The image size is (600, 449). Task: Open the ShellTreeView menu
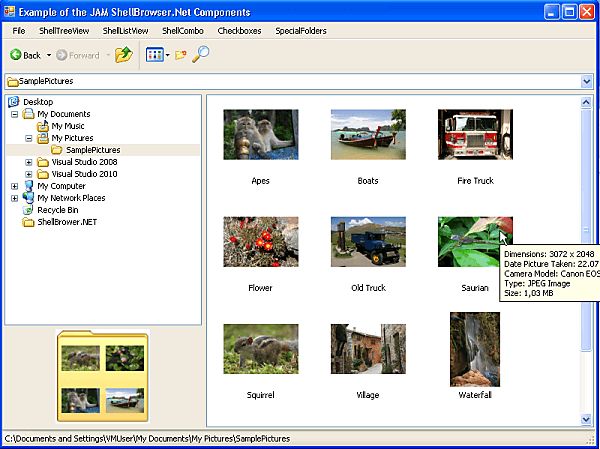(x=64, y=31)
